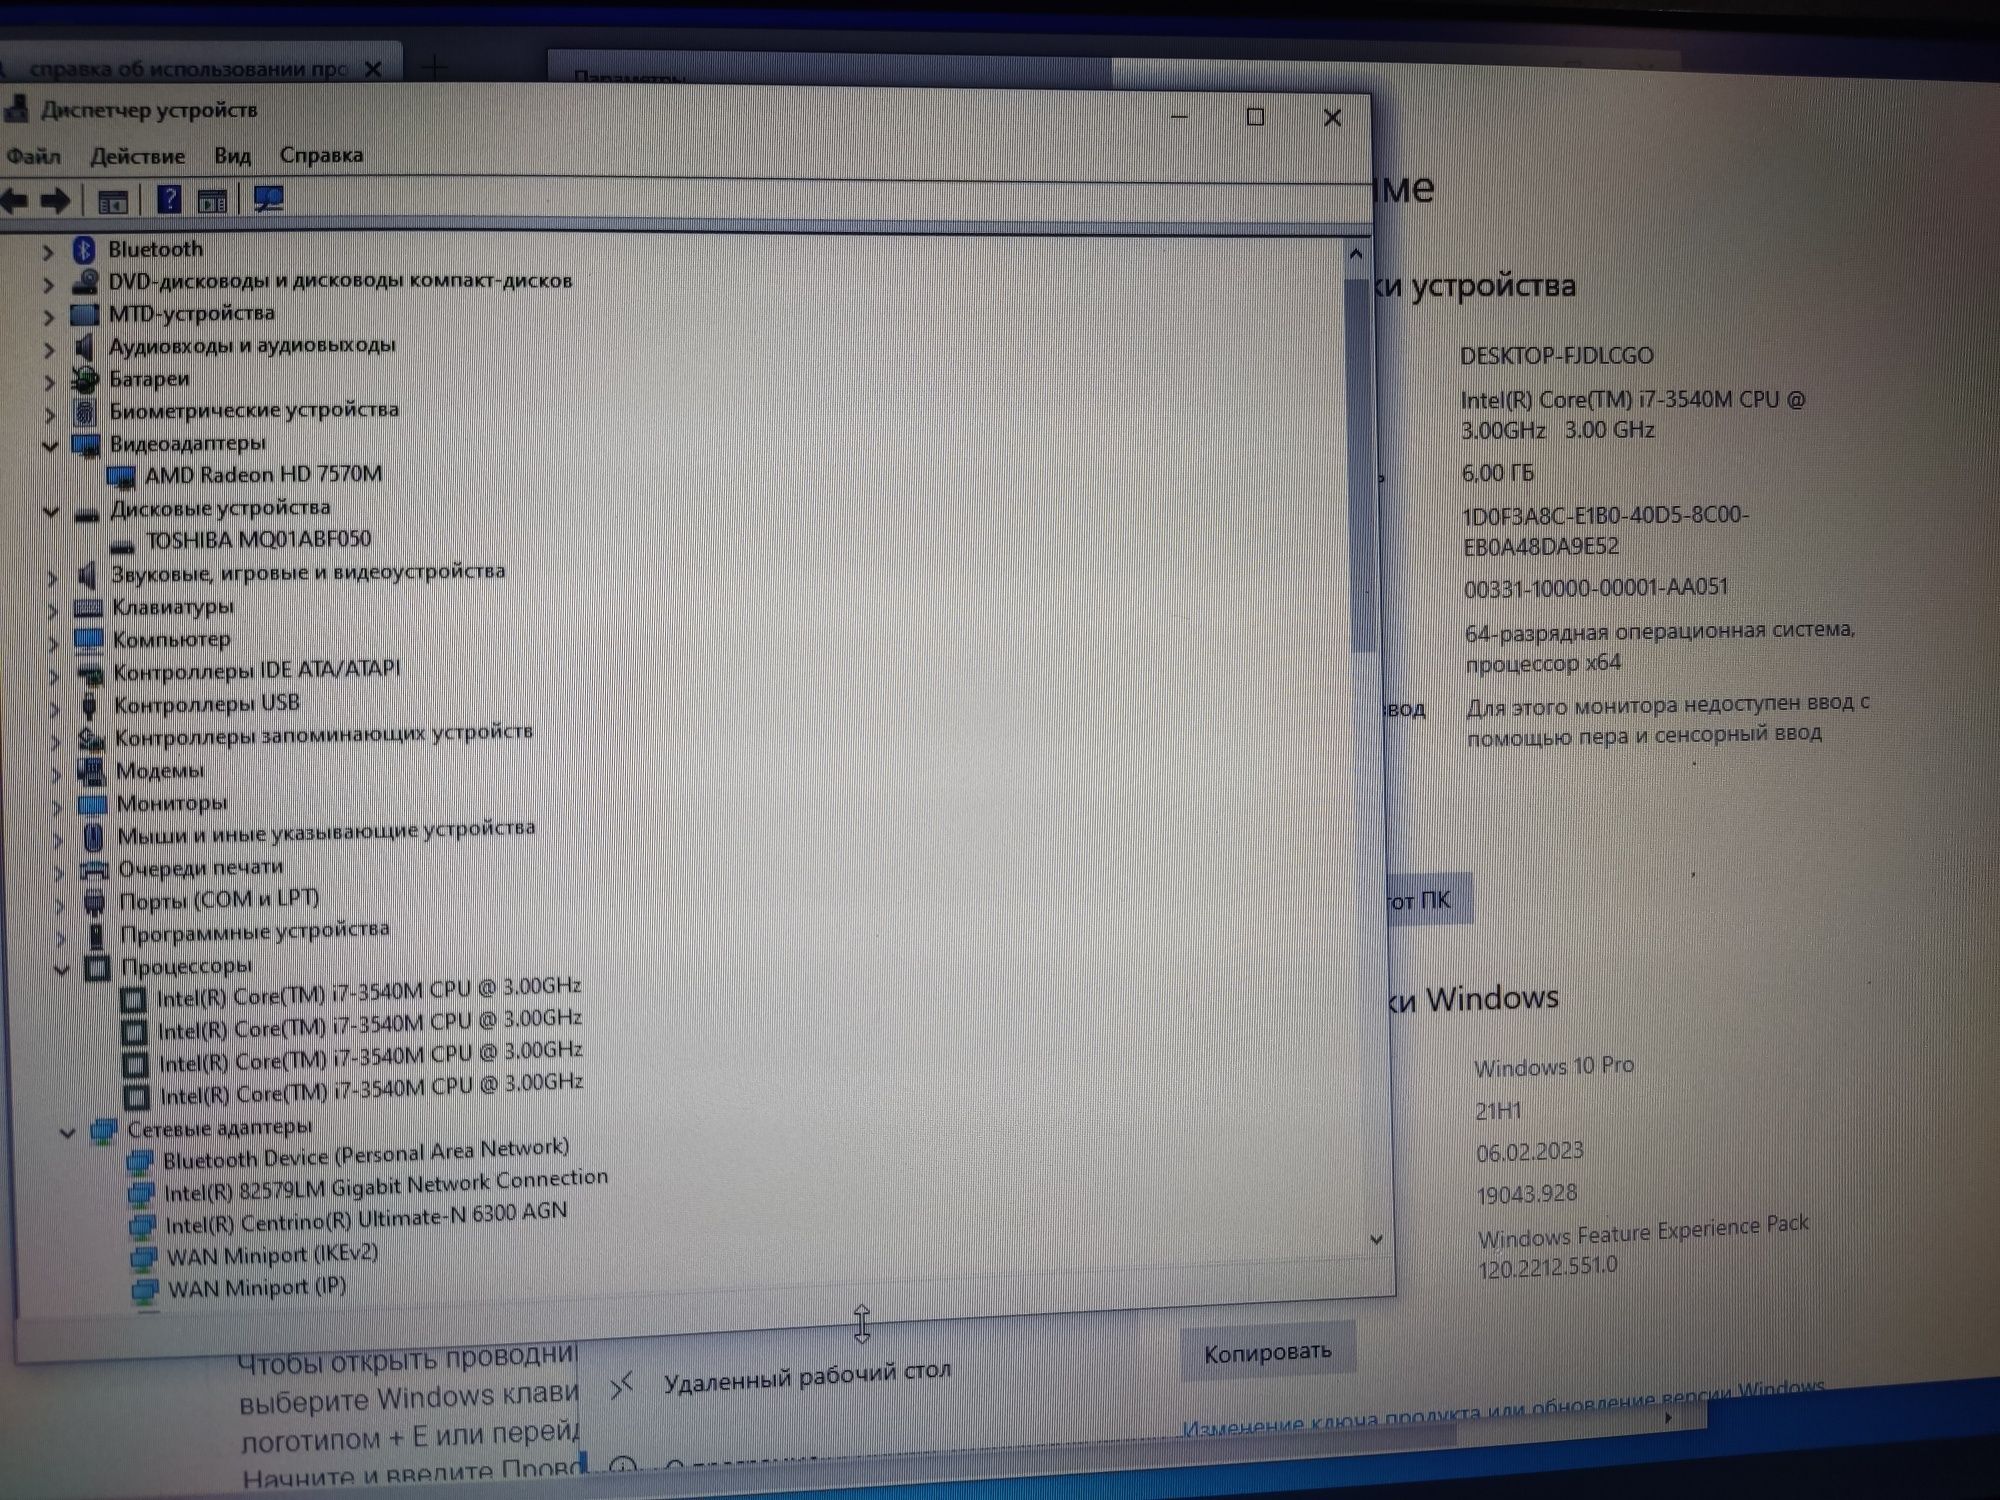Open the Справка menu

pos(321,155)
